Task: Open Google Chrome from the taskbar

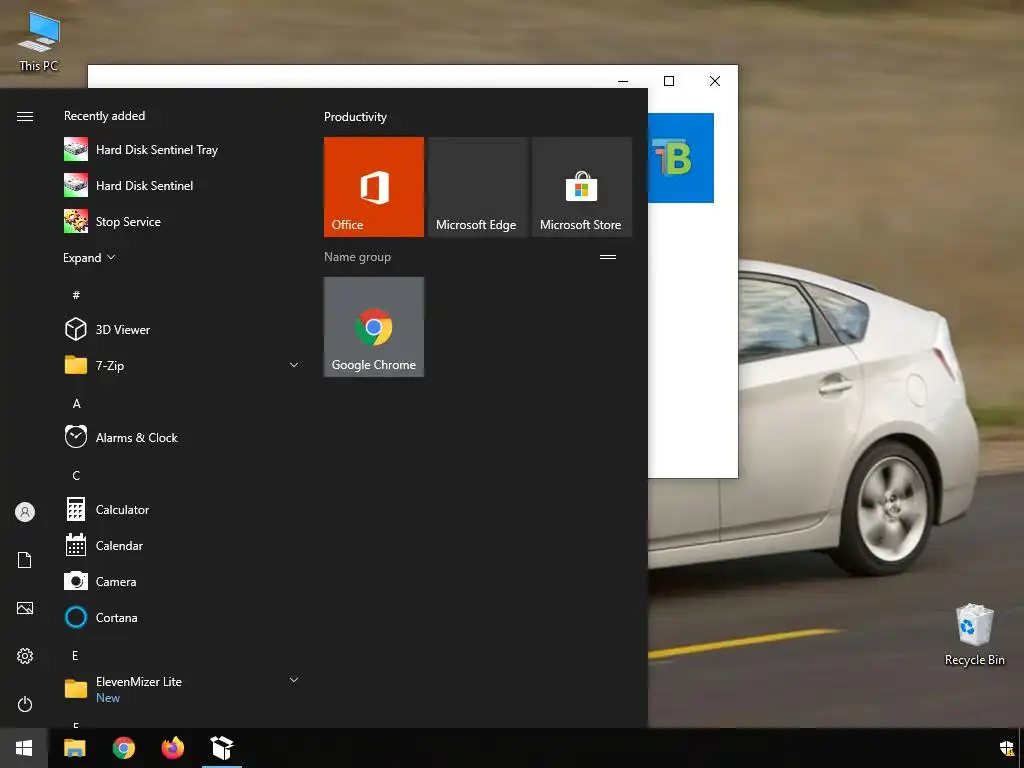Action: click(x=123, y=748)
